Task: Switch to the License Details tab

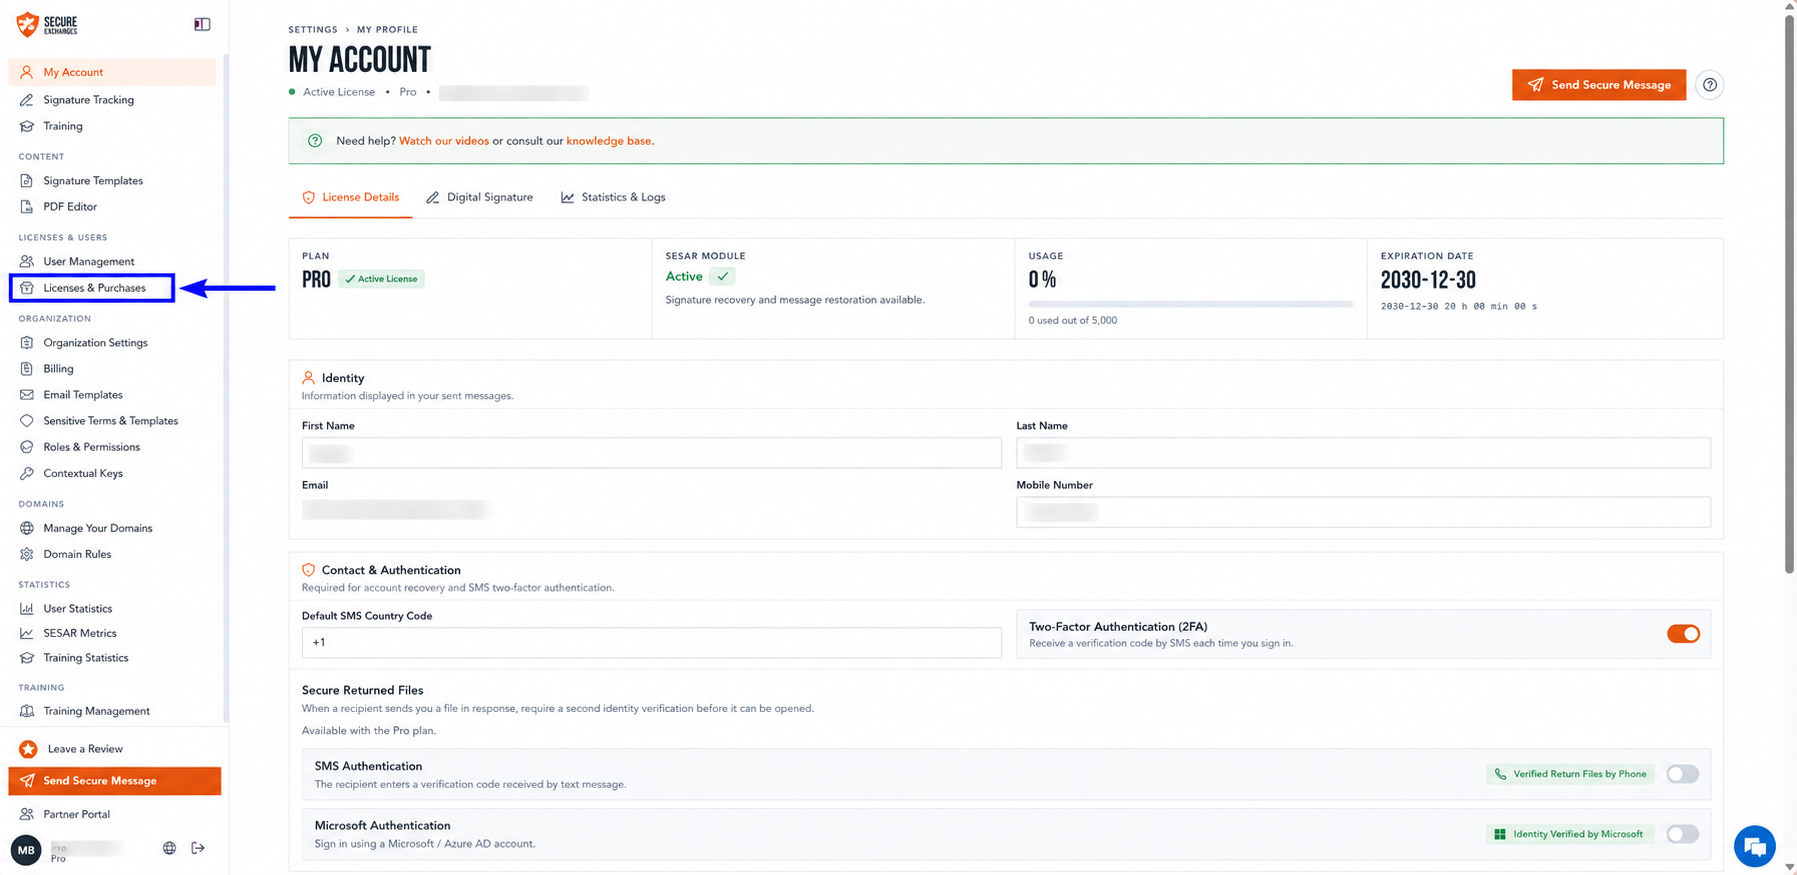Action: click(x=350, y=198)
